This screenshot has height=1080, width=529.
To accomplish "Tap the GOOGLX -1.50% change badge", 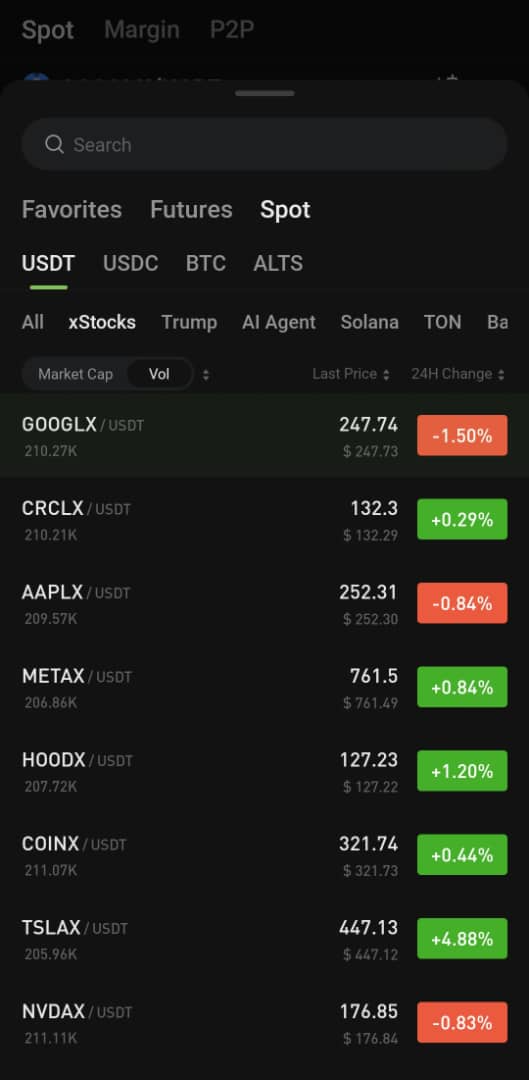I will [462, 435].
